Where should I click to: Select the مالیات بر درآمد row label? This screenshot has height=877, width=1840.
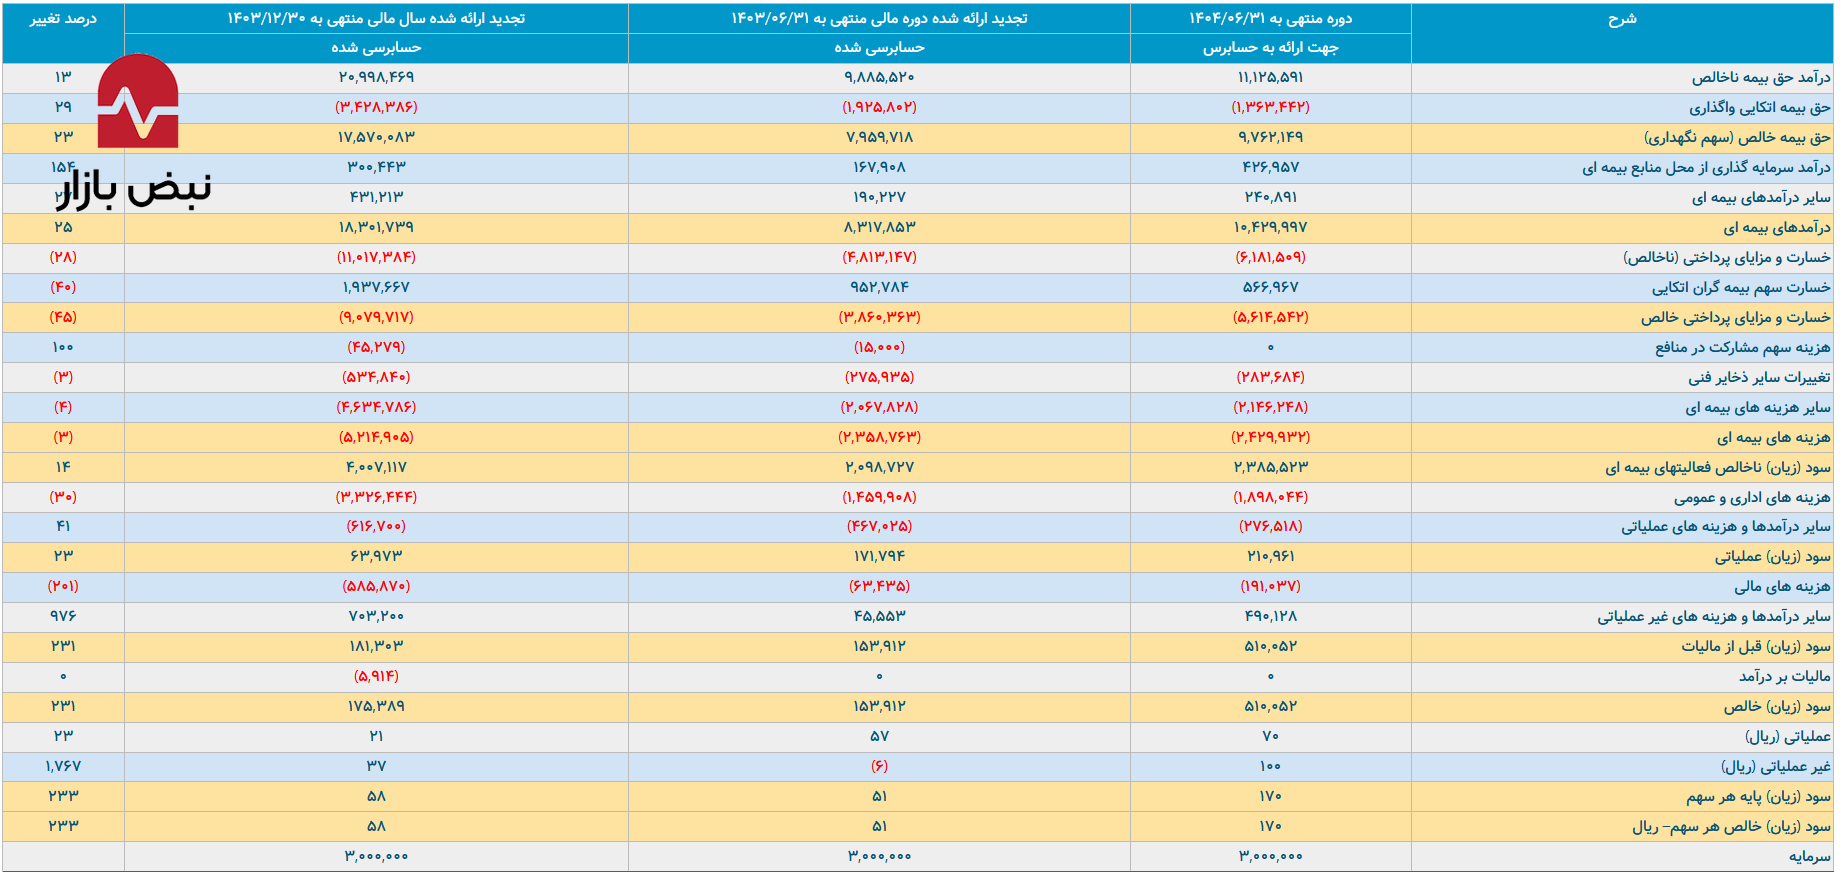[1784, 677]
